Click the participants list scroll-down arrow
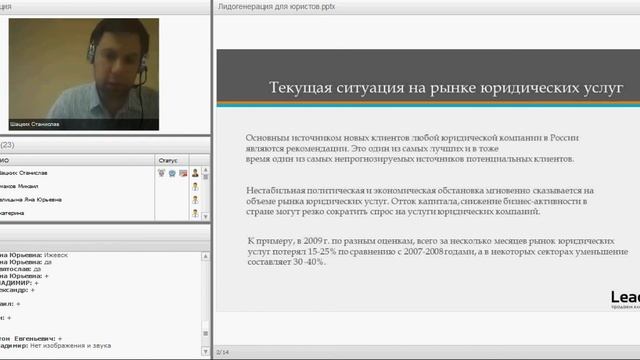The image size is (640, 360). tap(206, 216)
